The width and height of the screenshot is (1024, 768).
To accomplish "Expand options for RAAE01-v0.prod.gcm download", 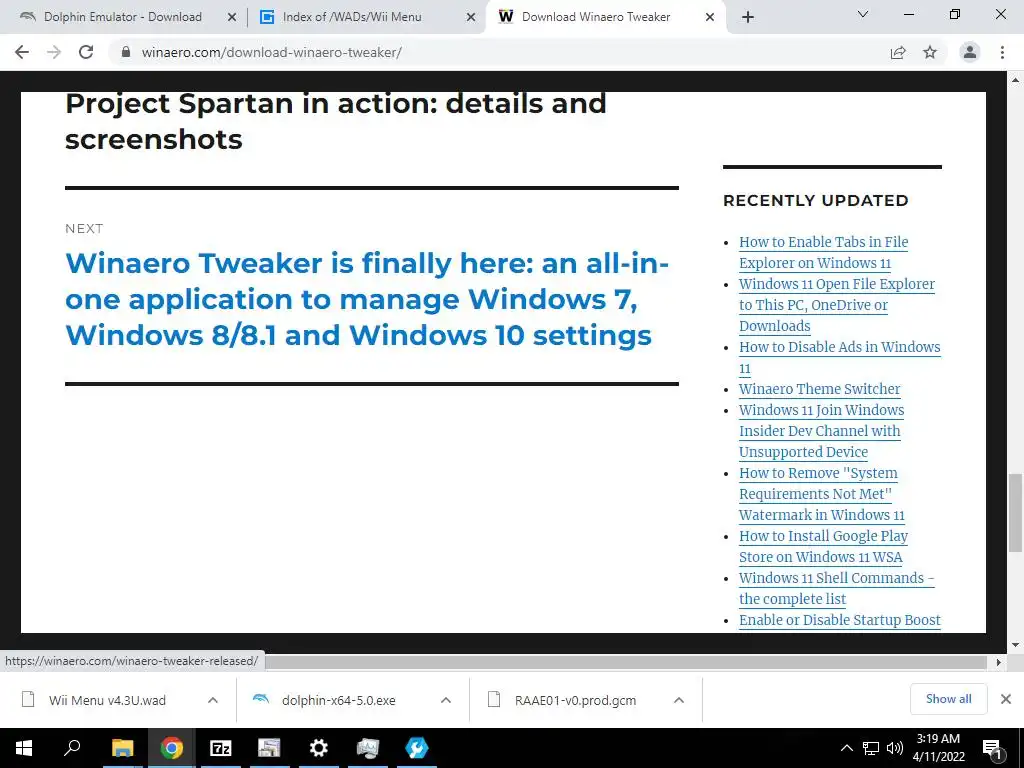I will pos(679,701).
